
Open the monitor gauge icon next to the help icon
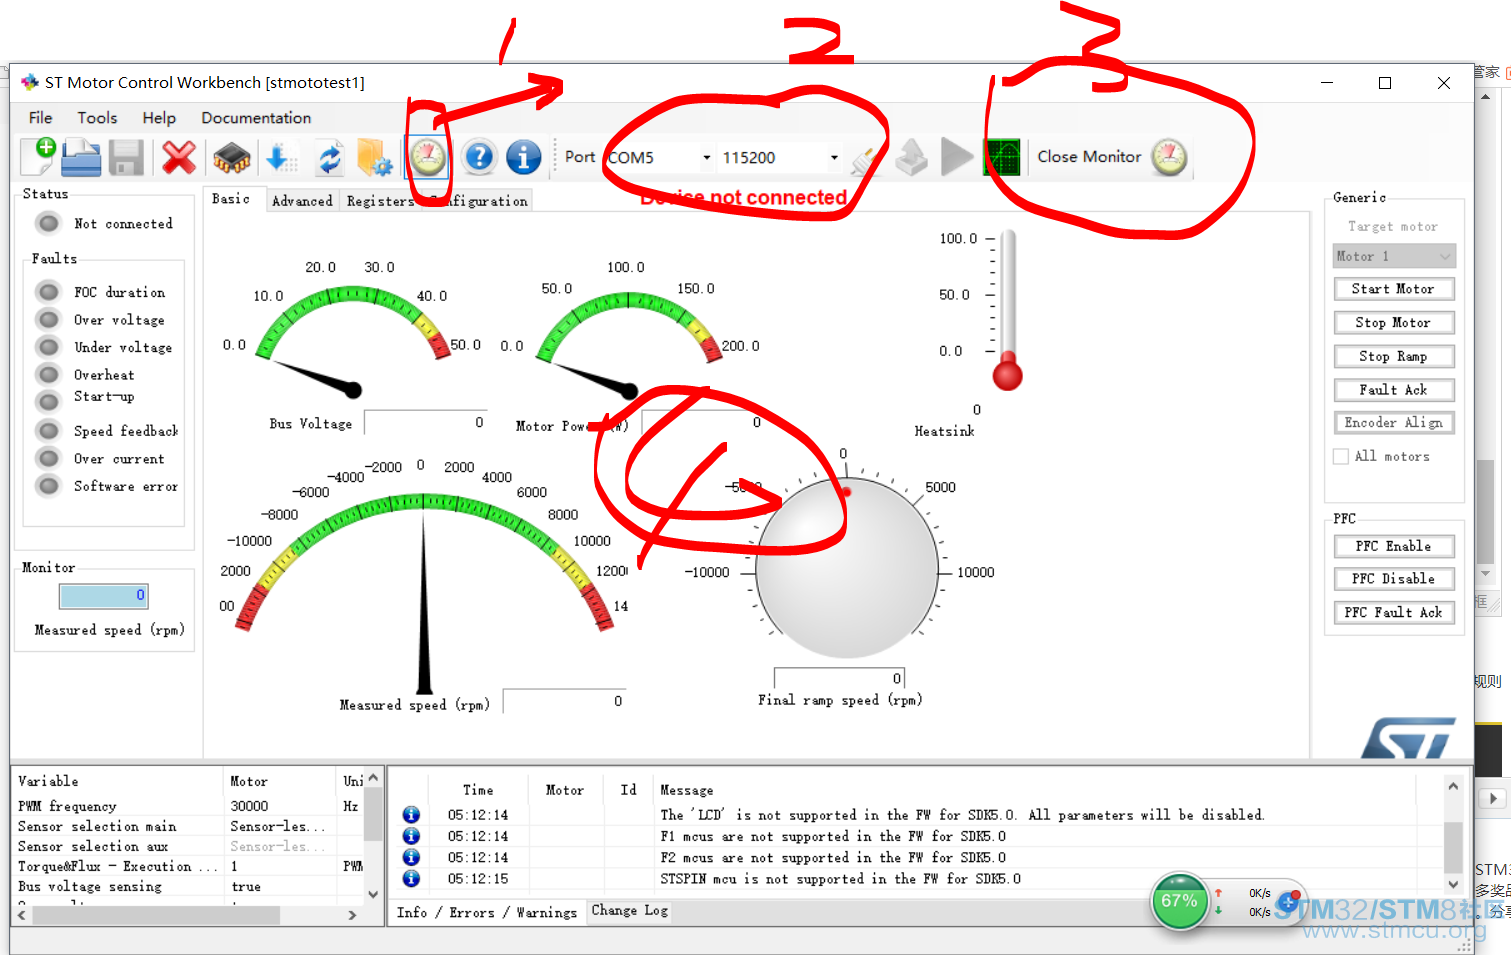click(428, 157)
